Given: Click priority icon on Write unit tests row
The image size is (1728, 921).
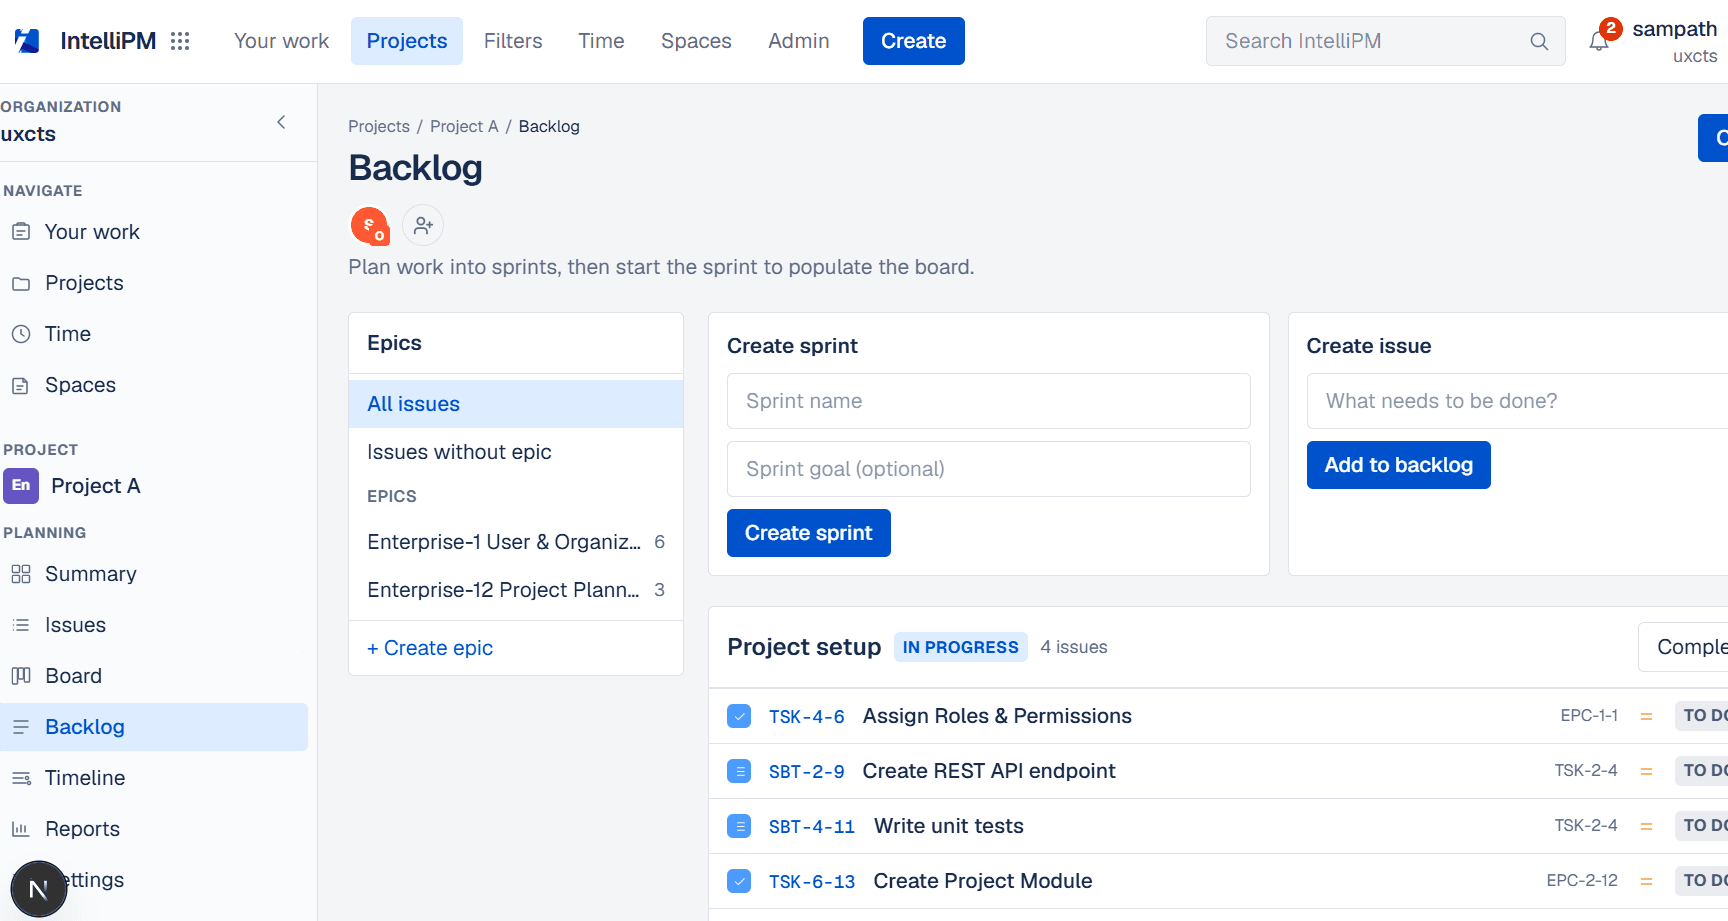Looking at the screenshot, I should (x=1646, y=826).
